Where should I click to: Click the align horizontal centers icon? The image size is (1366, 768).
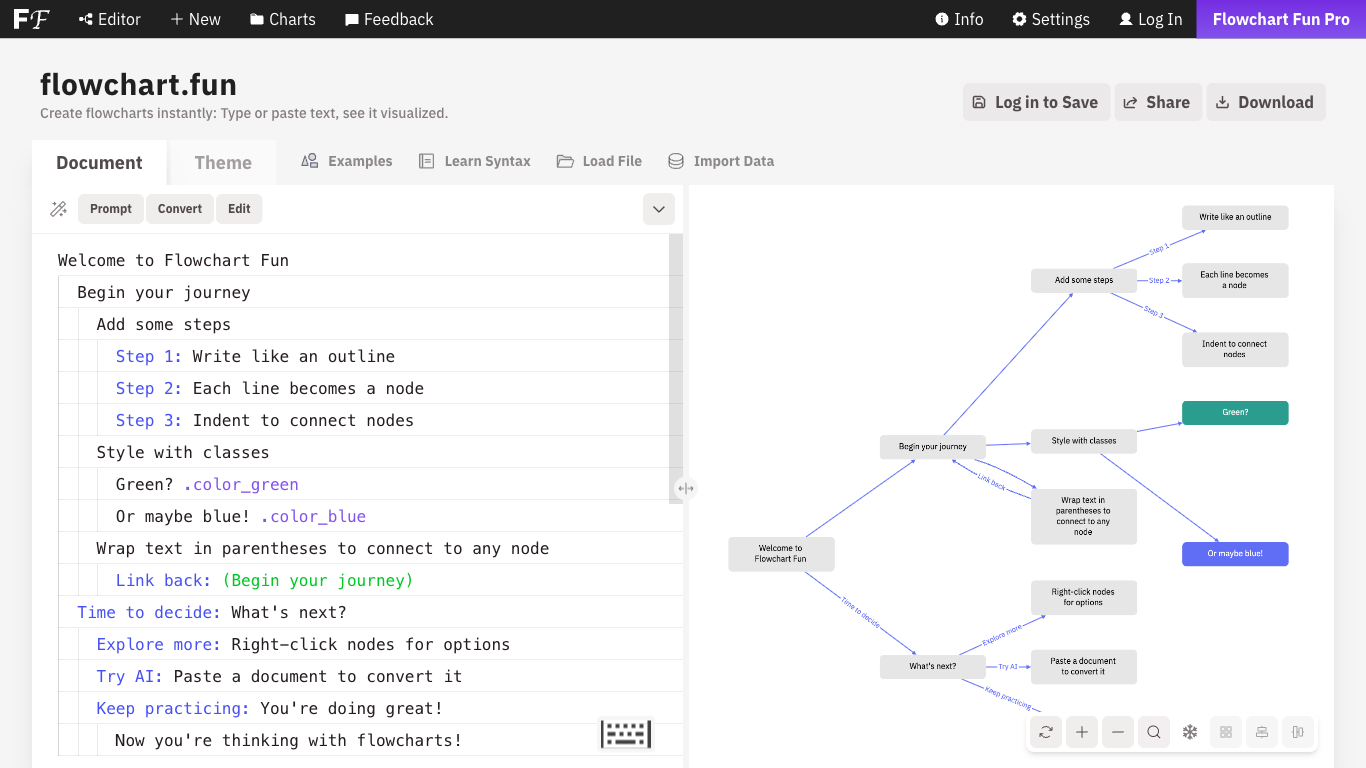point(1262,732)
